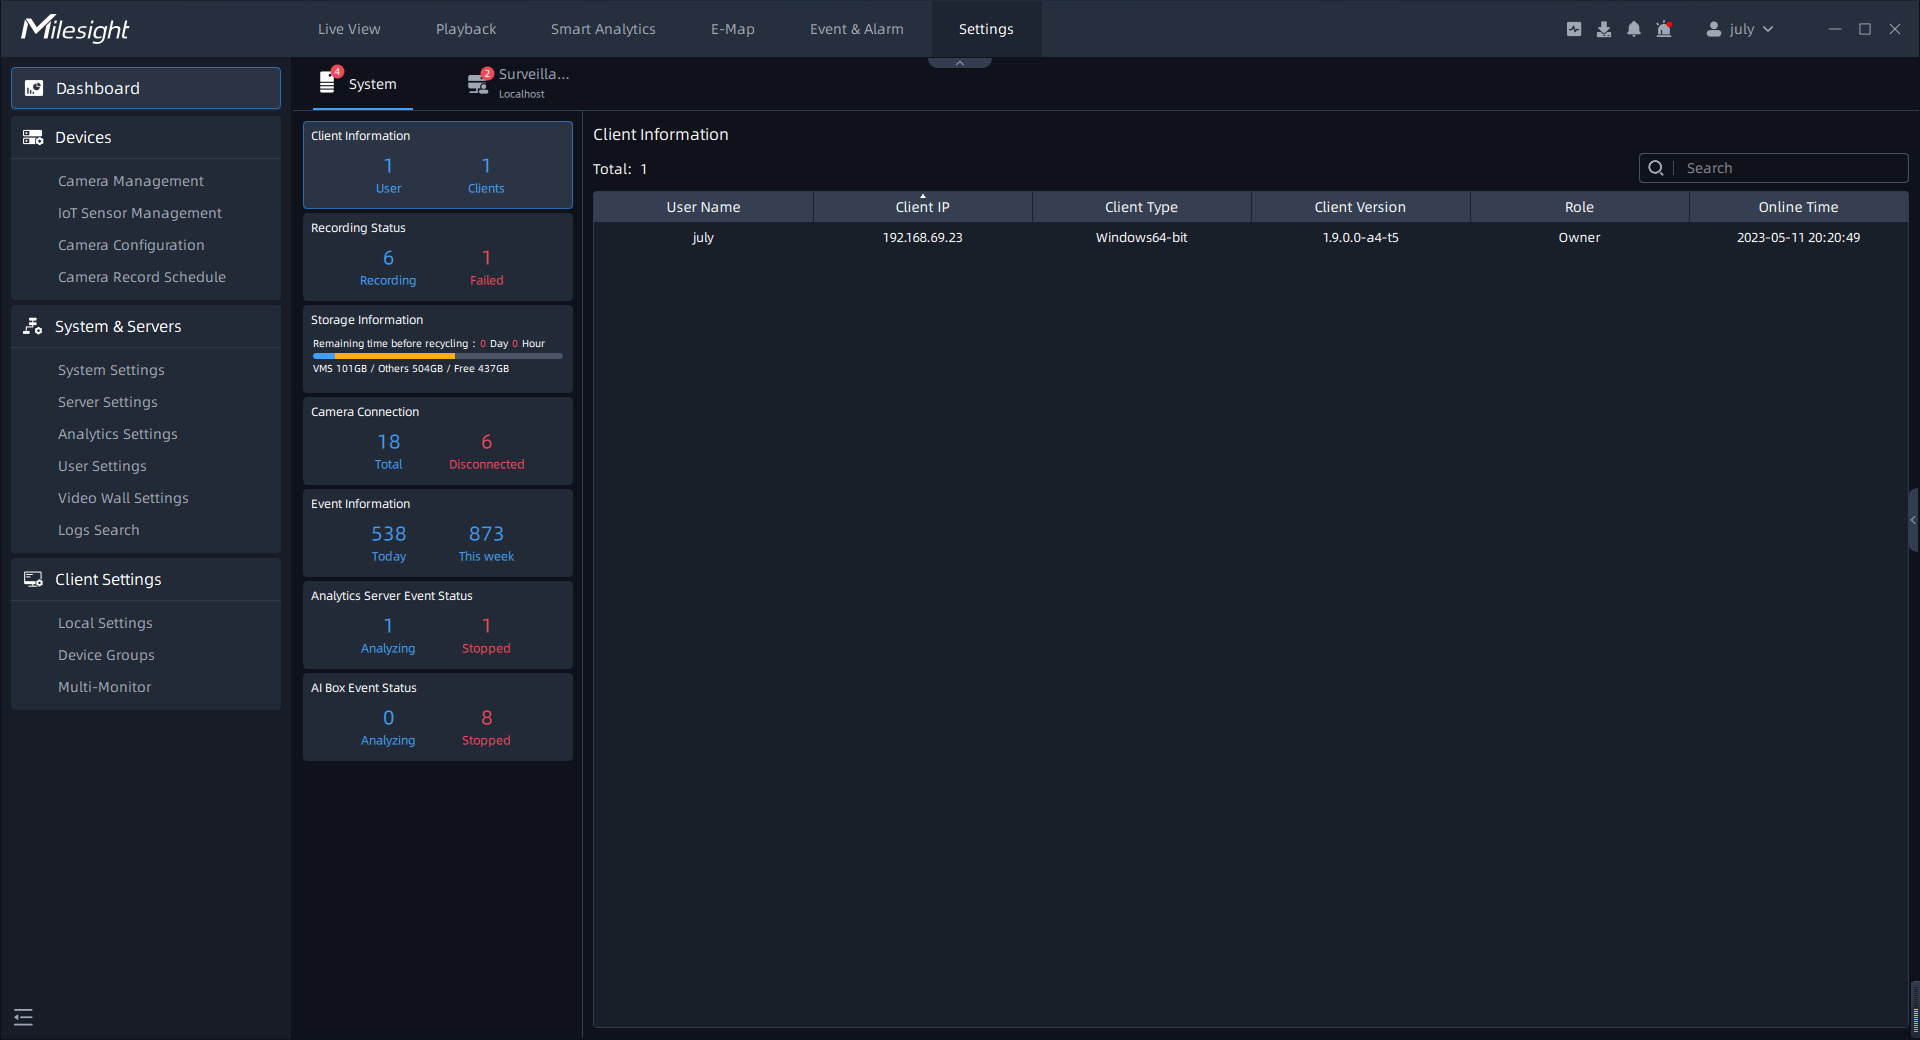Expand the right-edge side panel handle

click(x=1913, y=520)
